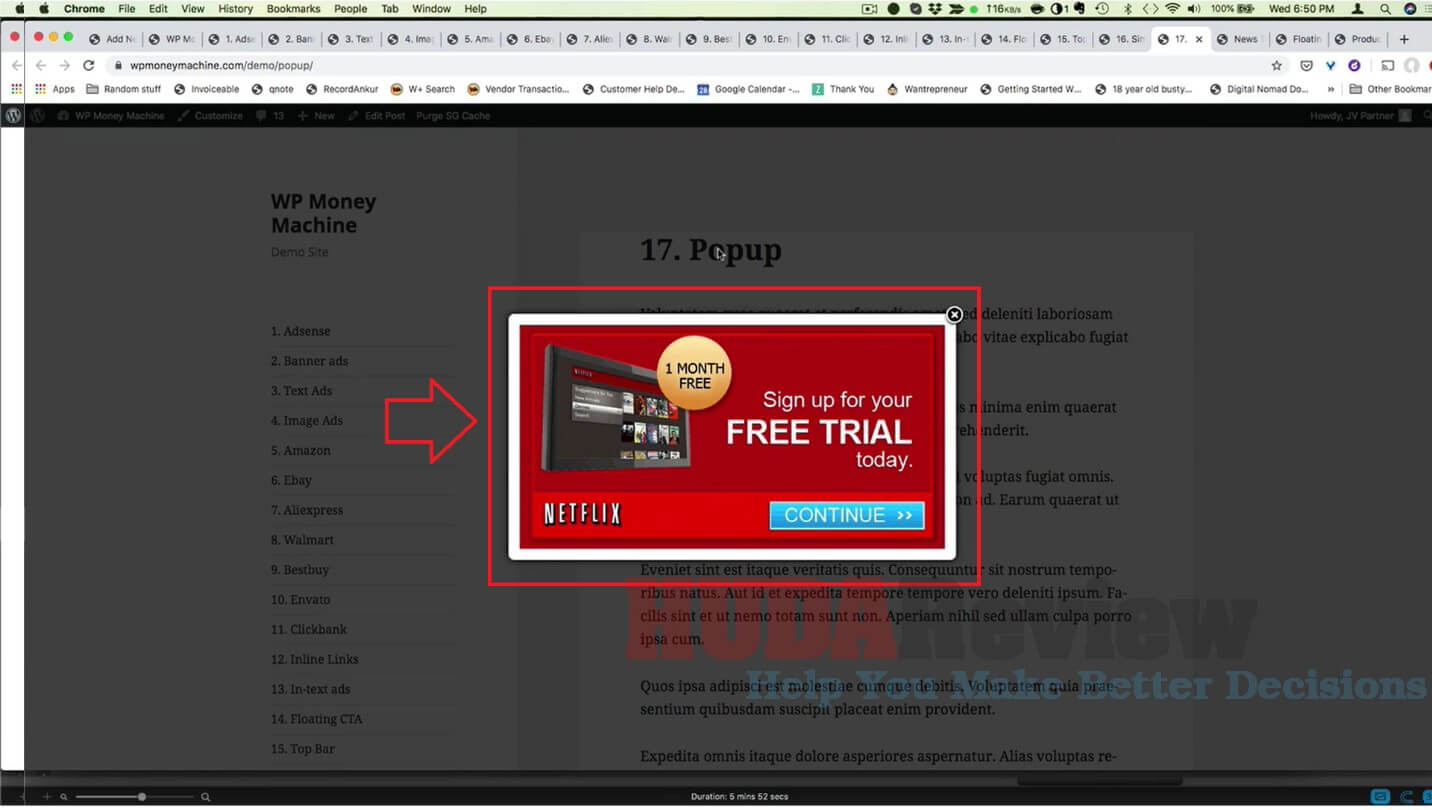
Task: Open the Thank You bookmark
Action: pos(843,89)
